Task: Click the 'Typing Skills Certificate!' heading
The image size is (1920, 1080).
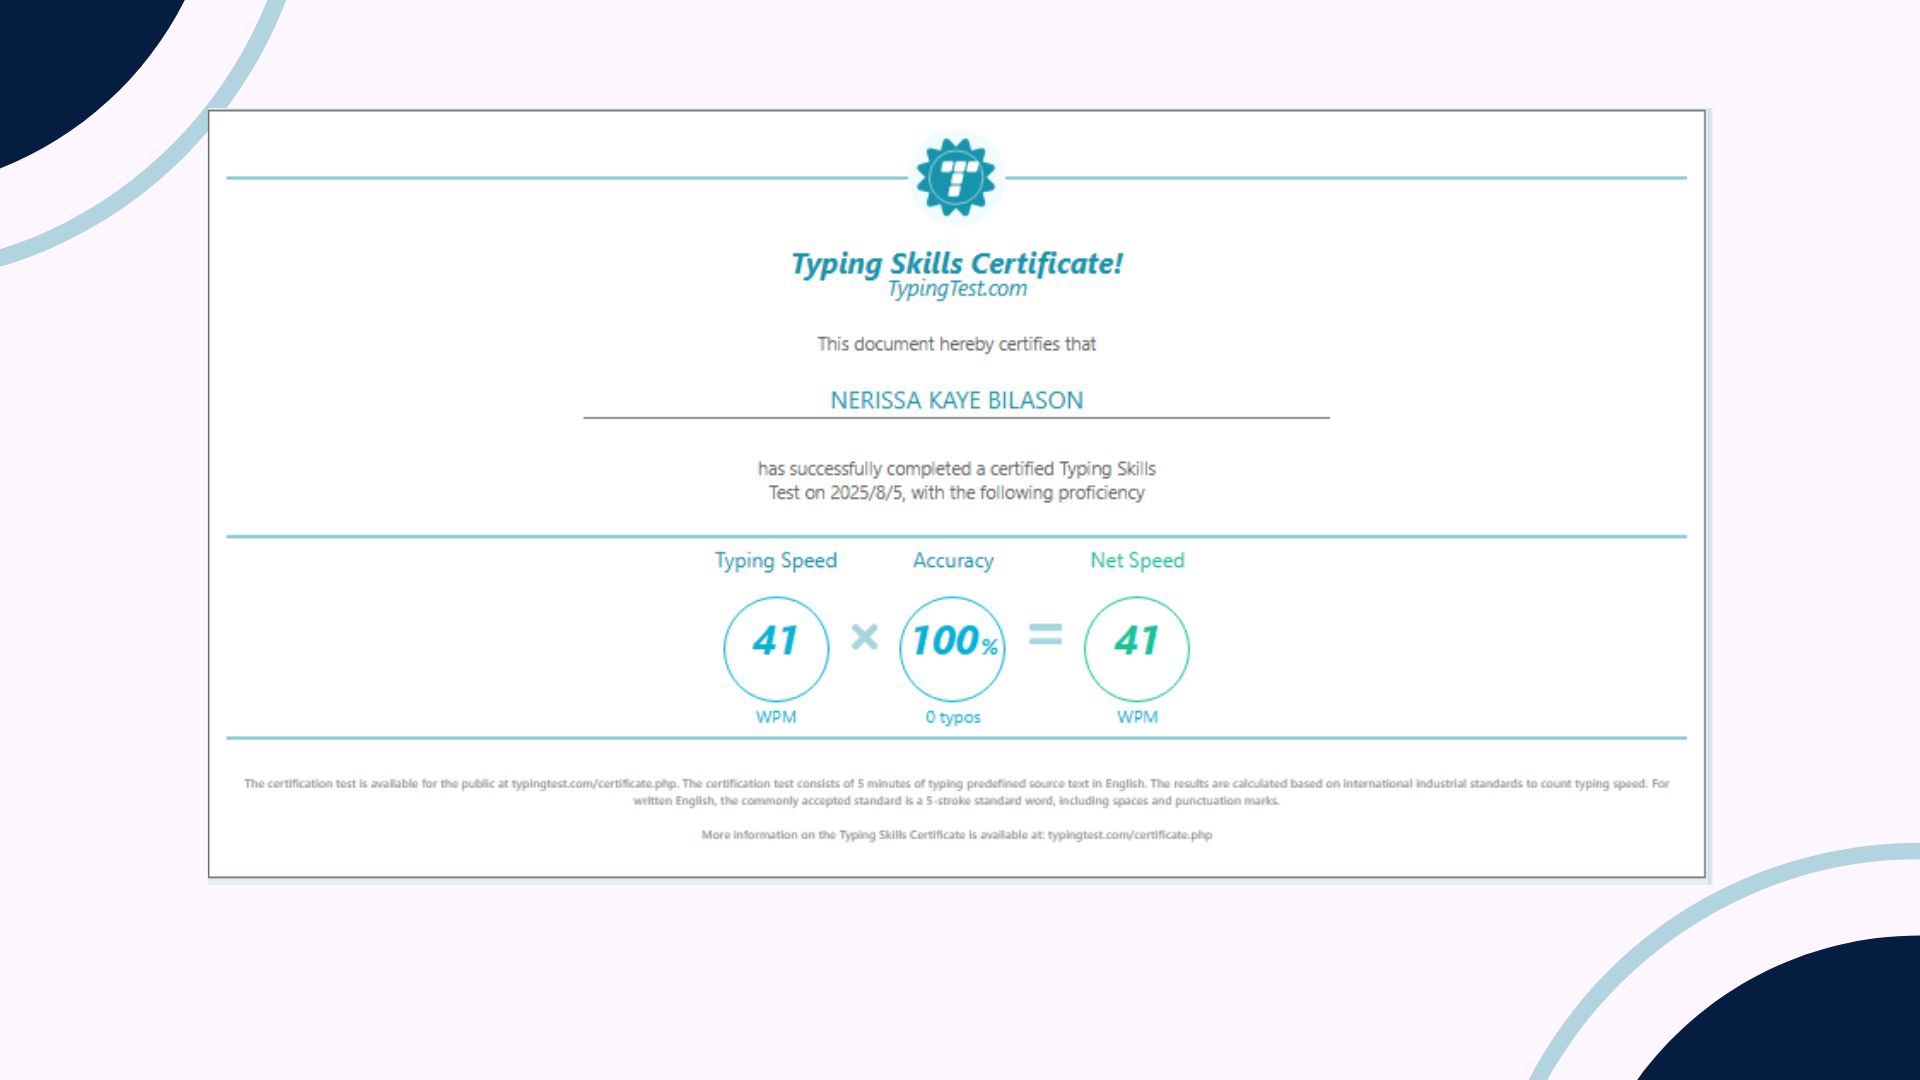Action: [957, 264]
